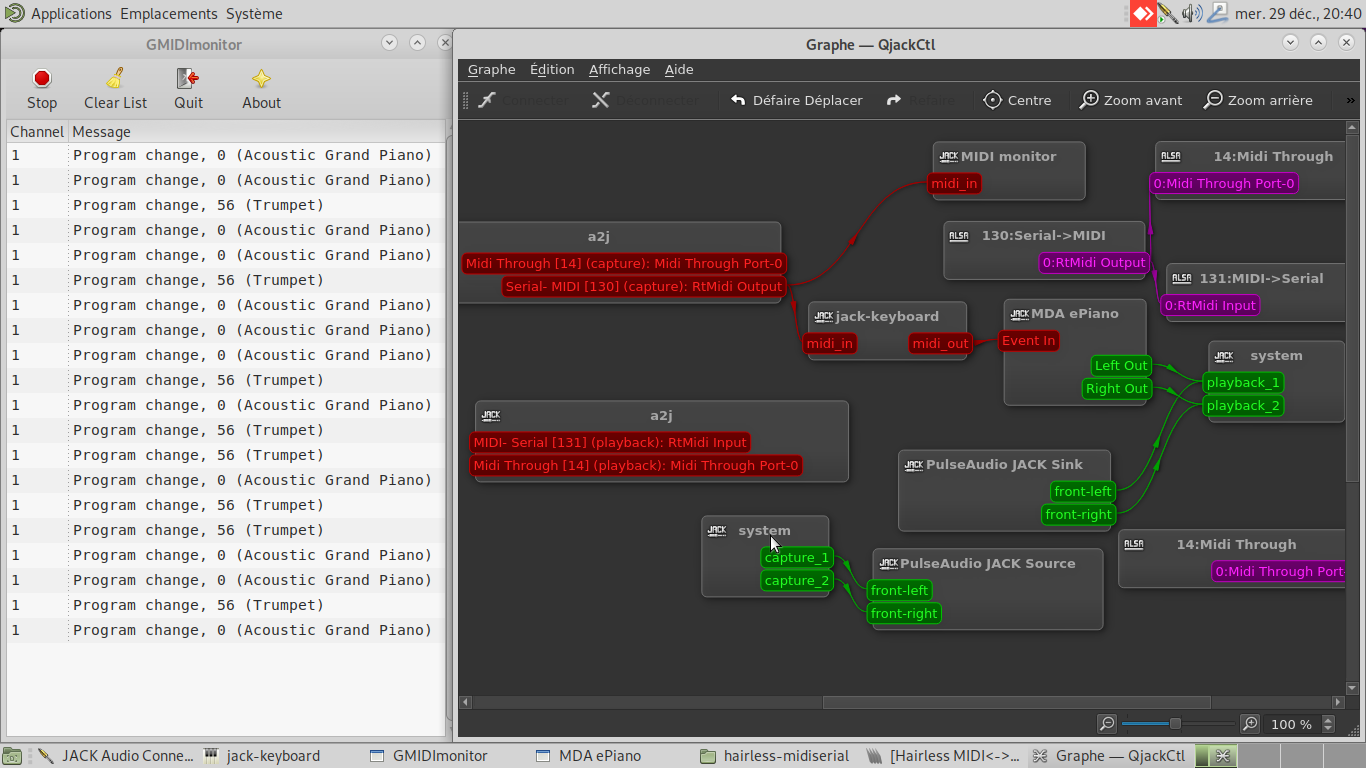The height and width of the screenshot is (768, 1366).
Task: Select the playback_2 port on system
Action: [x=1243, y=406]
